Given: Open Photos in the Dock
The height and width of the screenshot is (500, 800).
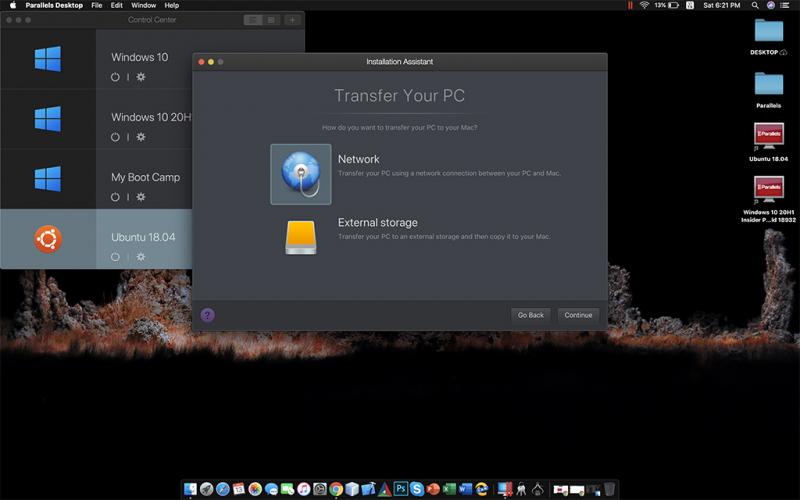Looking at the screenshot, I should click(x=255, y=489).
